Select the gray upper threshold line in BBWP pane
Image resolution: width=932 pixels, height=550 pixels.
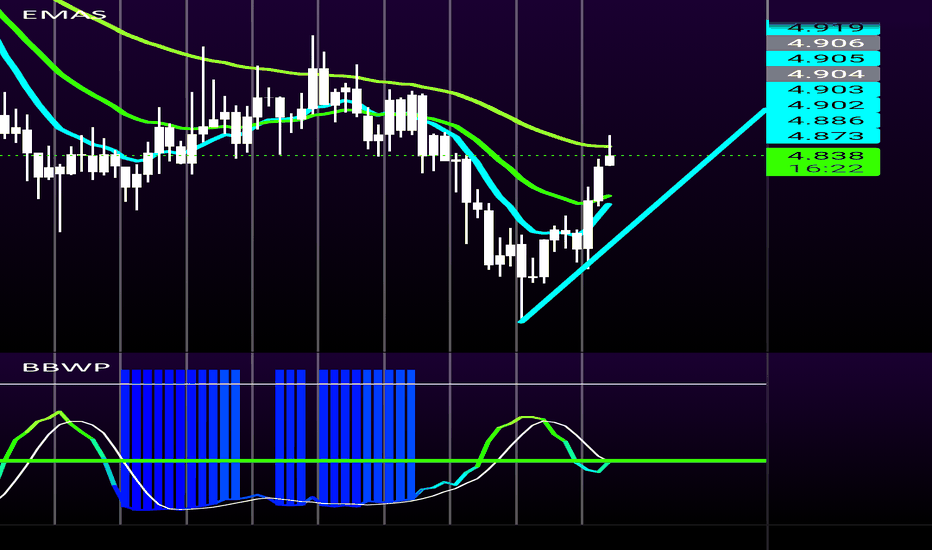point(383,384)
